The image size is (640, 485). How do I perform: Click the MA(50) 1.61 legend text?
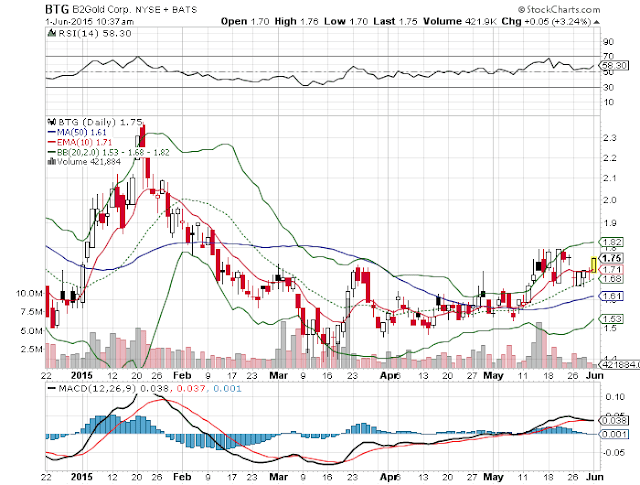coord(82,132)
